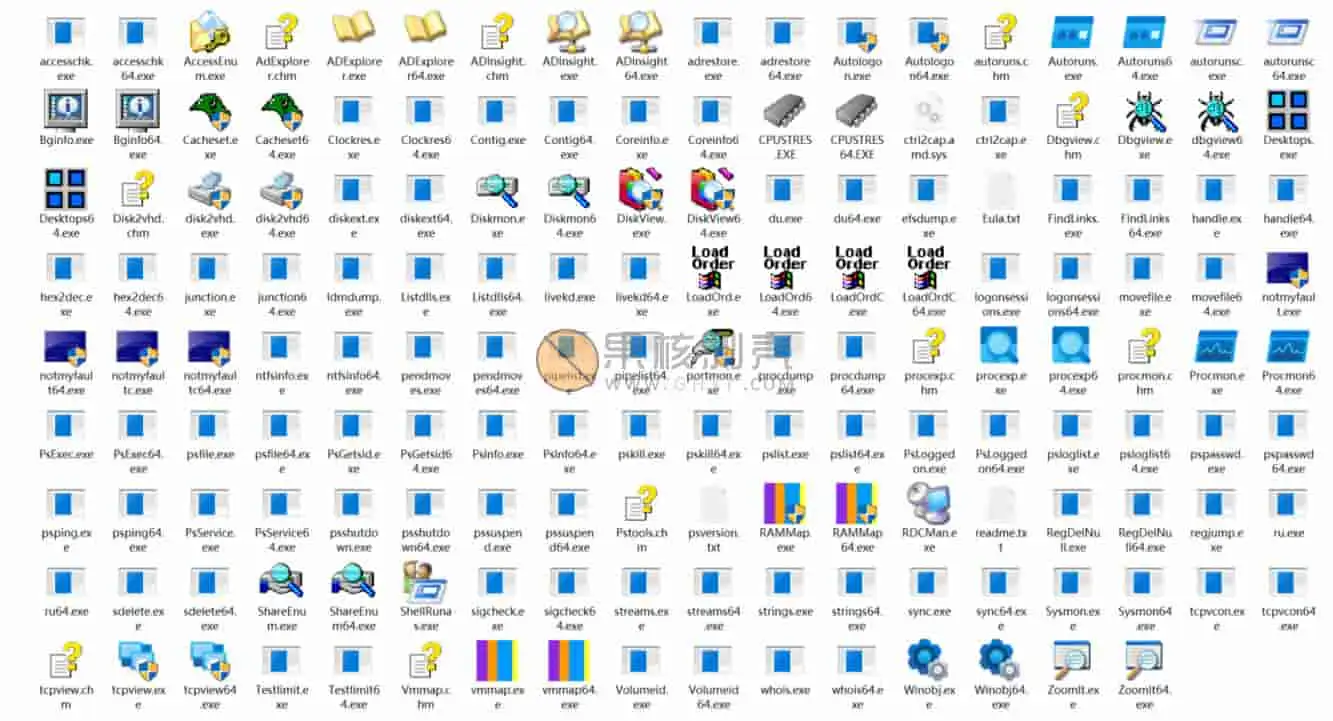
Task: Select the RAMMap64.exe striped icon
Action: coord(857,504)
